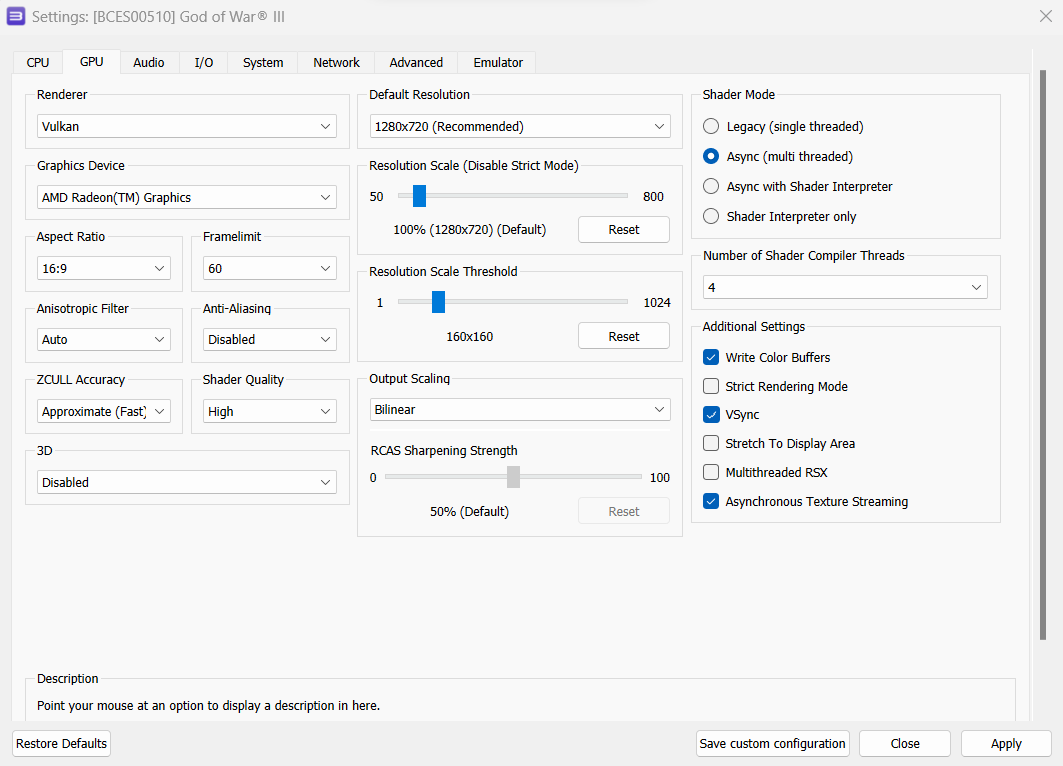
Task: Open the System settings tab
Action: (263, 62)
